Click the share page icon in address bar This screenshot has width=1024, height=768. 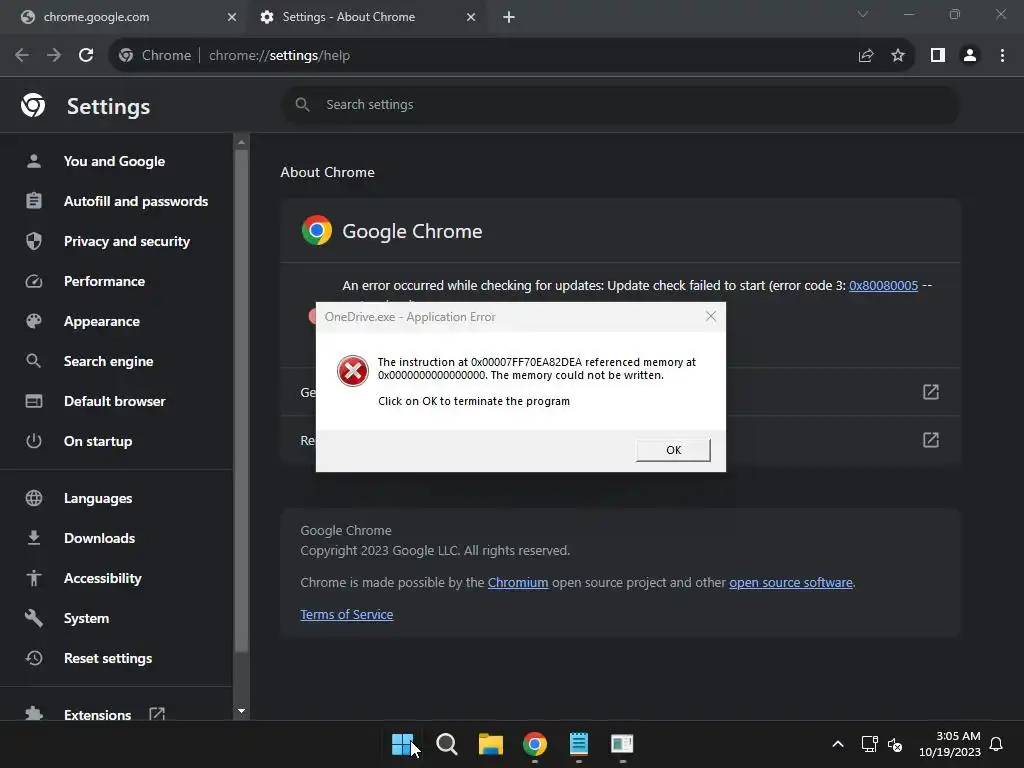tap(866, 56)
